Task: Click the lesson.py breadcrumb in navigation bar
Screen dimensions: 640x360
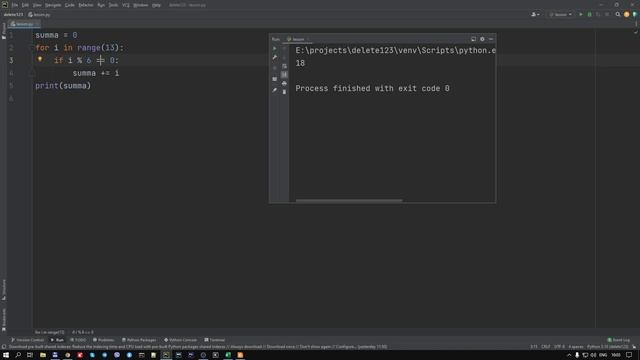Action: tap(40, 15)
